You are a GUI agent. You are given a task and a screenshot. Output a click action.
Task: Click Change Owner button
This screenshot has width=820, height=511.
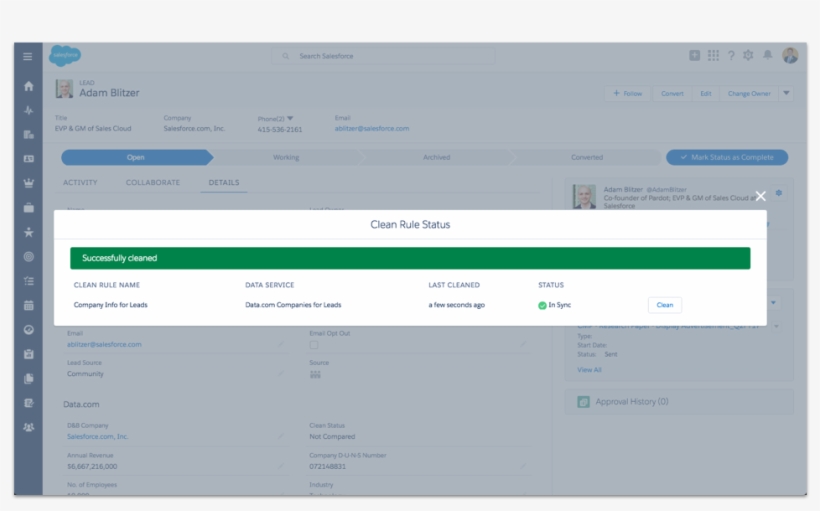tap(749, 94)
